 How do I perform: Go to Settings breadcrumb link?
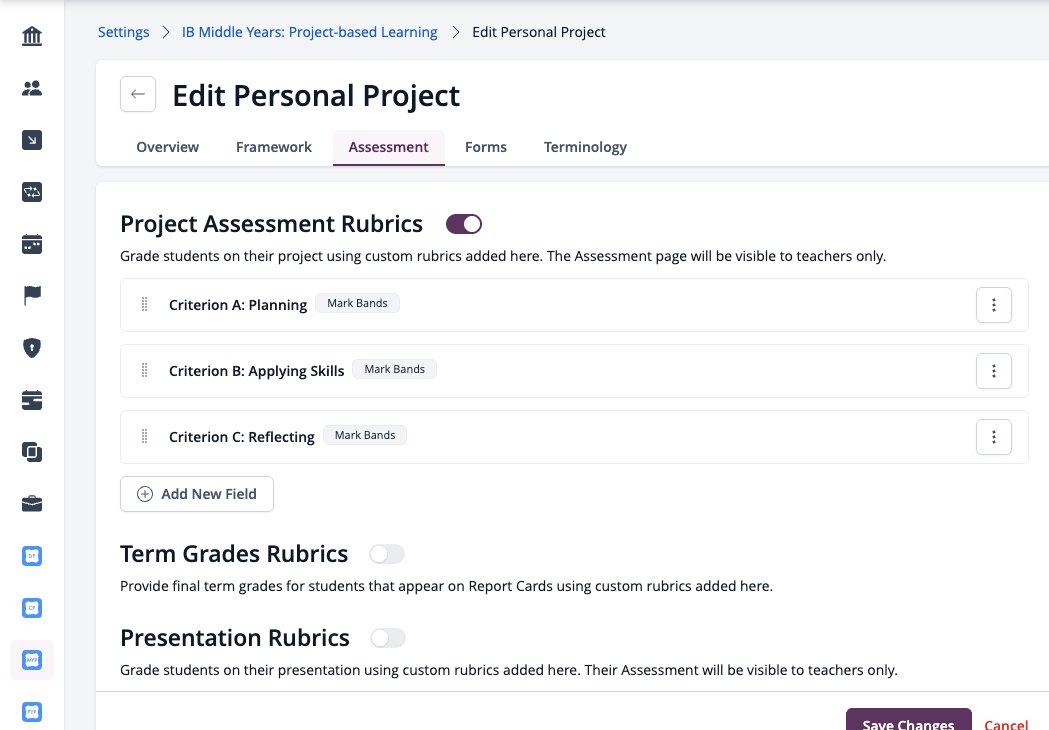point(124,32)
